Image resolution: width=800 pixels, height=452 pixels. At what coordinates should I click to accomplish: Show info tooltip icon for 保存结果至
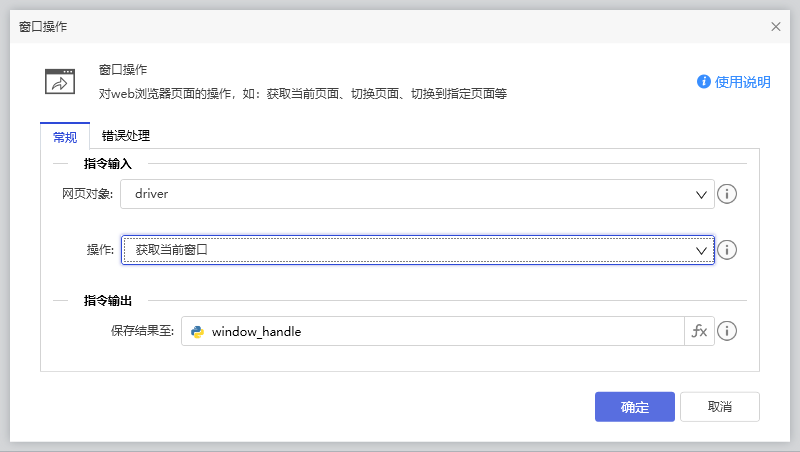pos(728,331)
